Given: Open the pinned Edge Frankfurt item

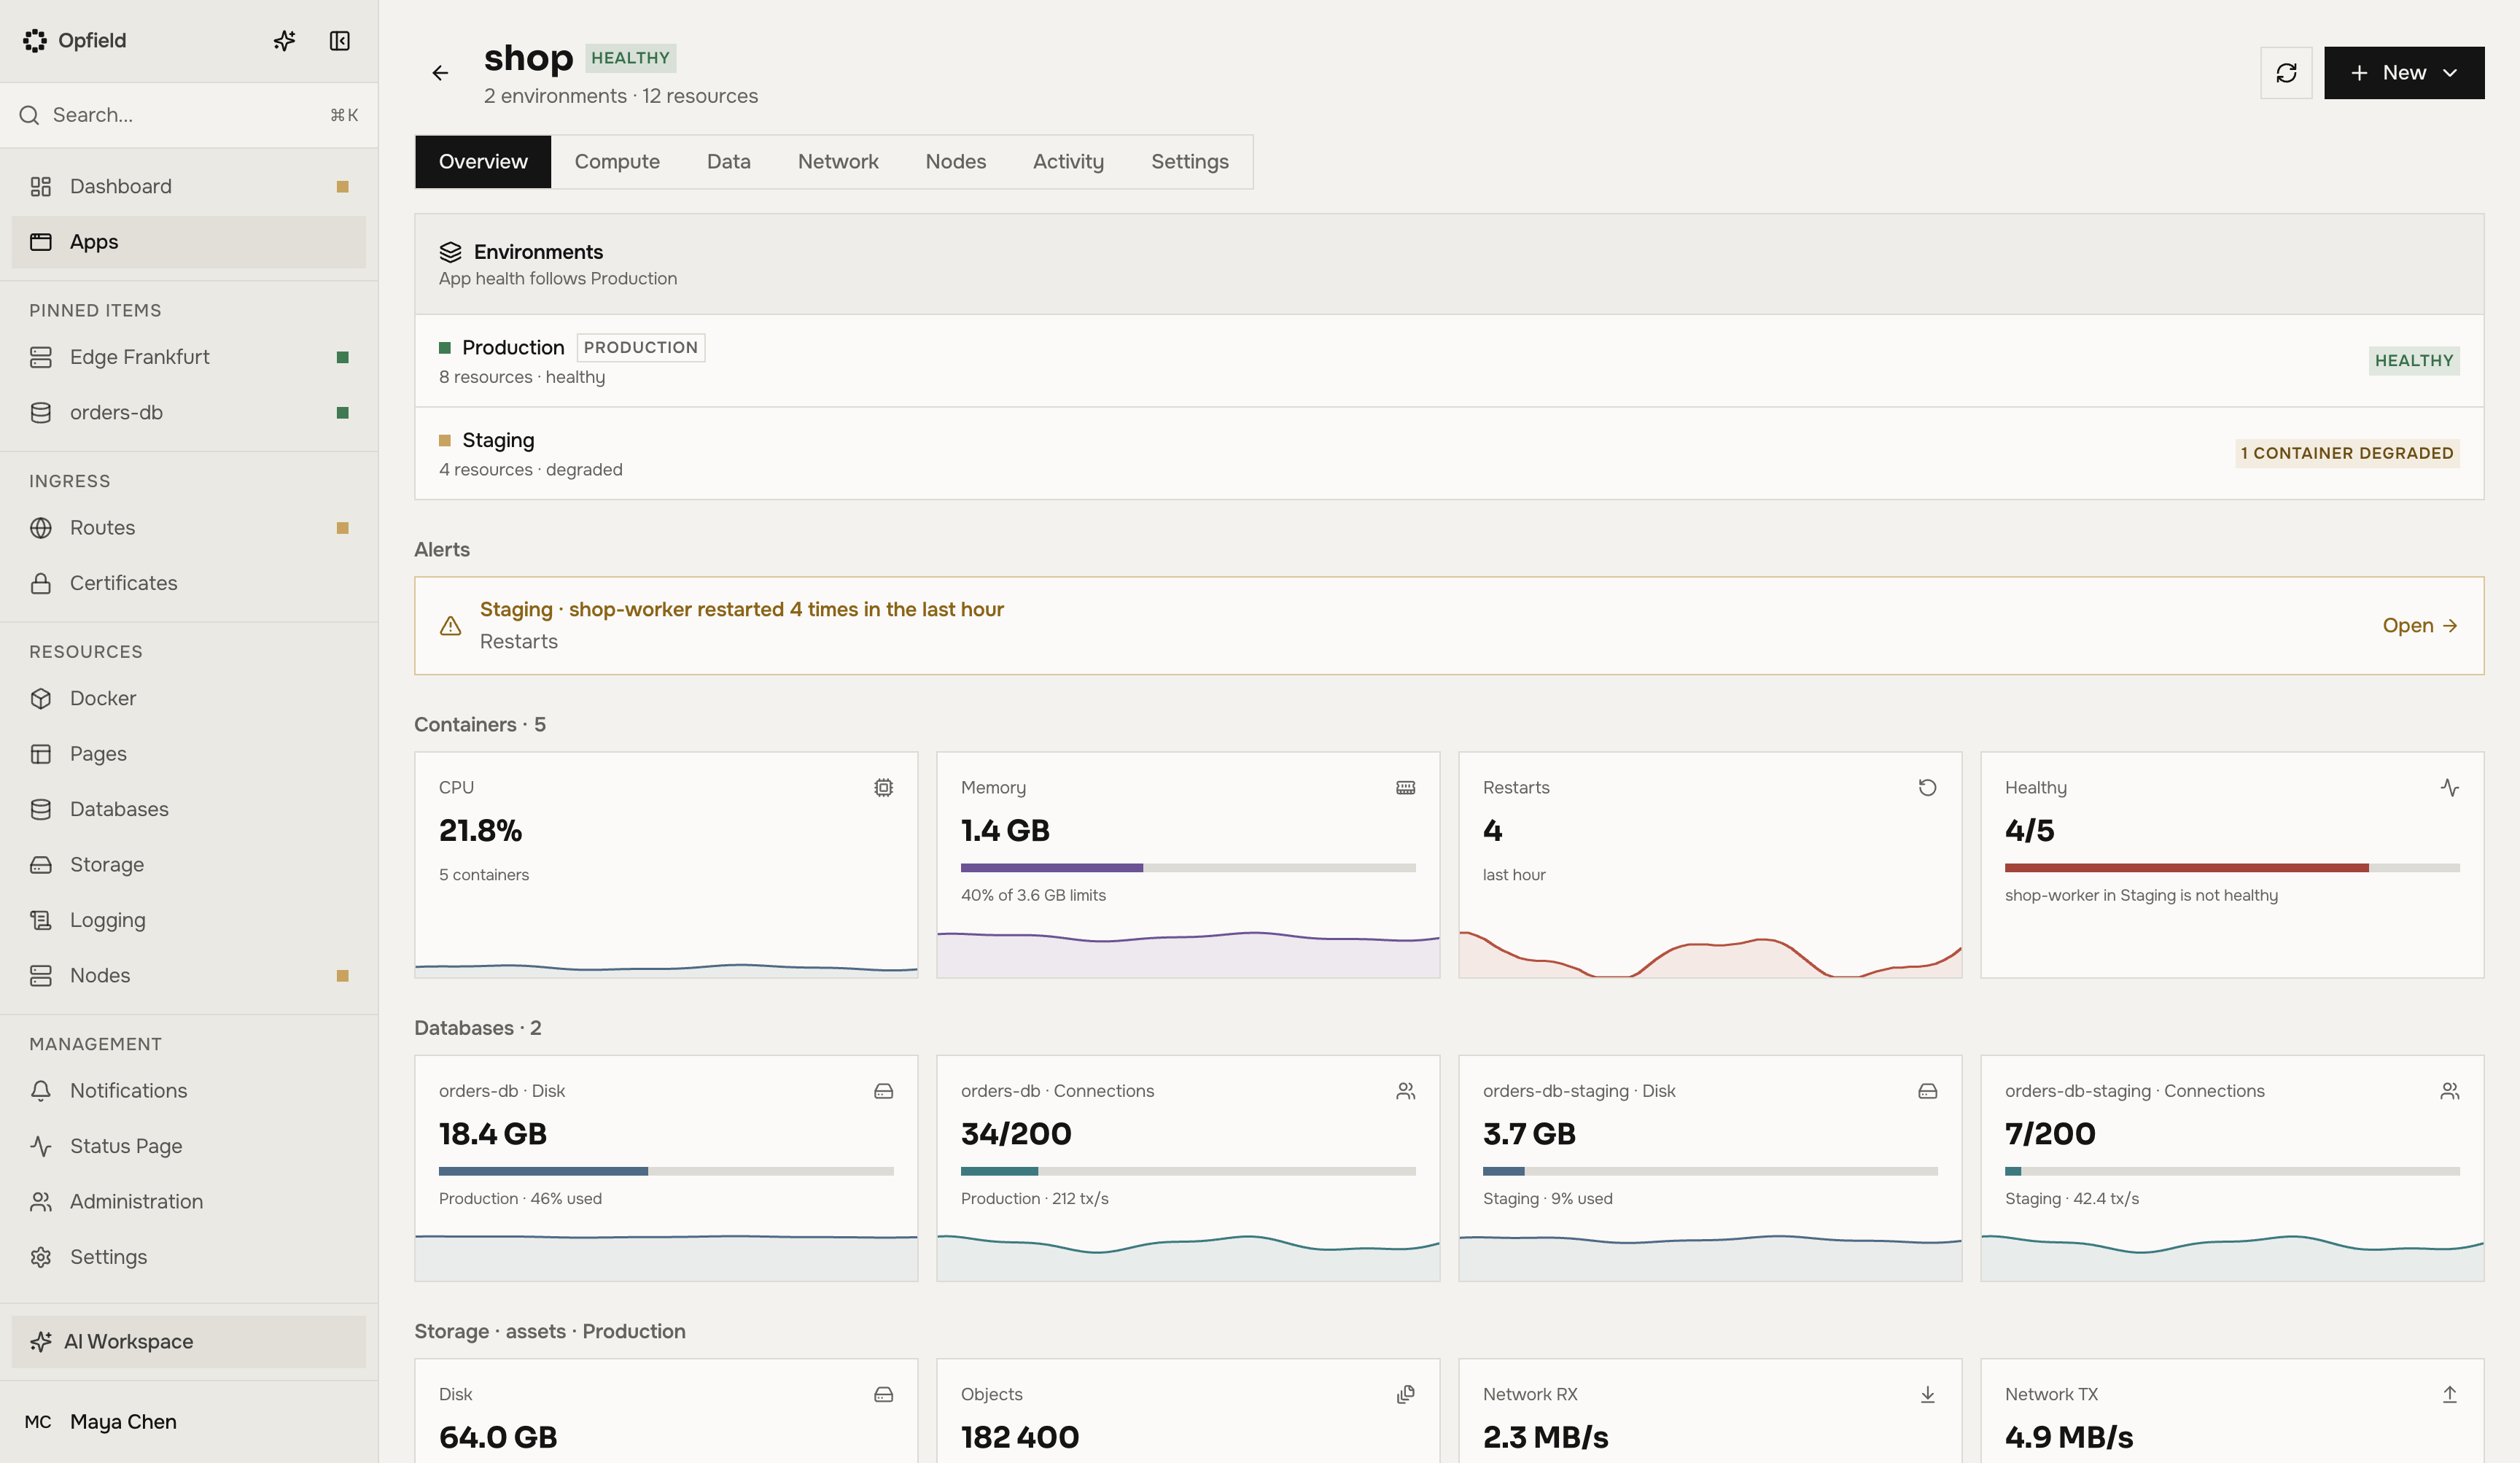Looking at the screenshot, I should point(189,357).
